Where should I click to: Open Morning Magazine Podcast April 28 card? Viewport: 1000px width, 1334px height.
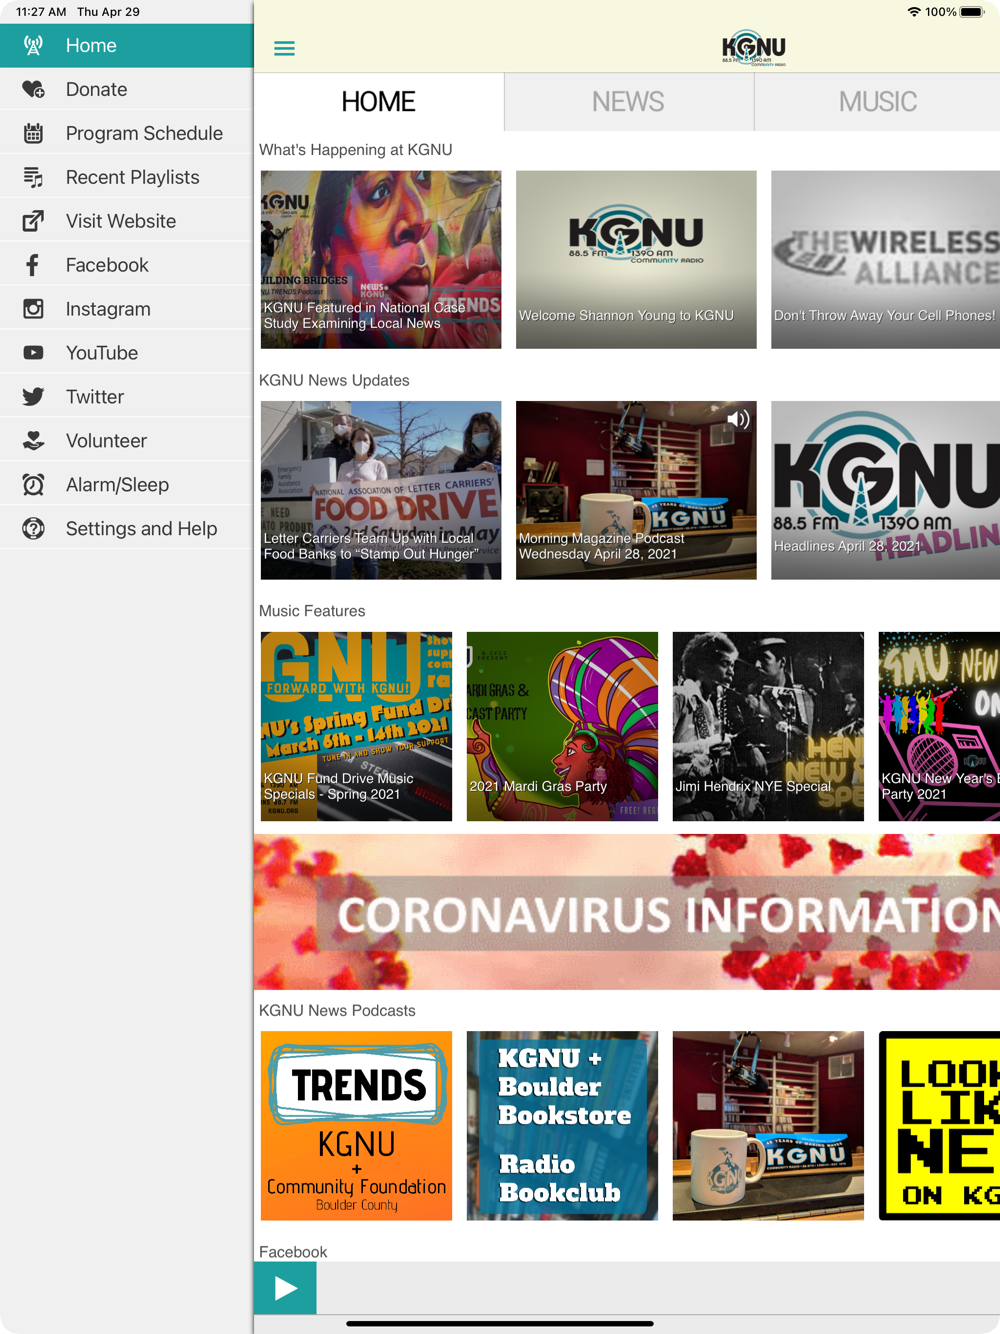(x=636, y=491)
